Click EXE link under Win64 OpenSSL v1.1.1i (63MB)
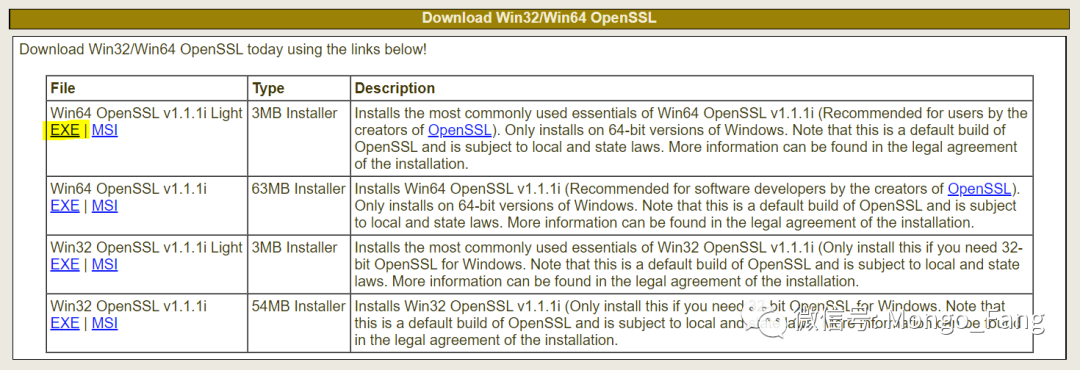This screenshot has height=370, width=1080. click(x=65, y=205)
